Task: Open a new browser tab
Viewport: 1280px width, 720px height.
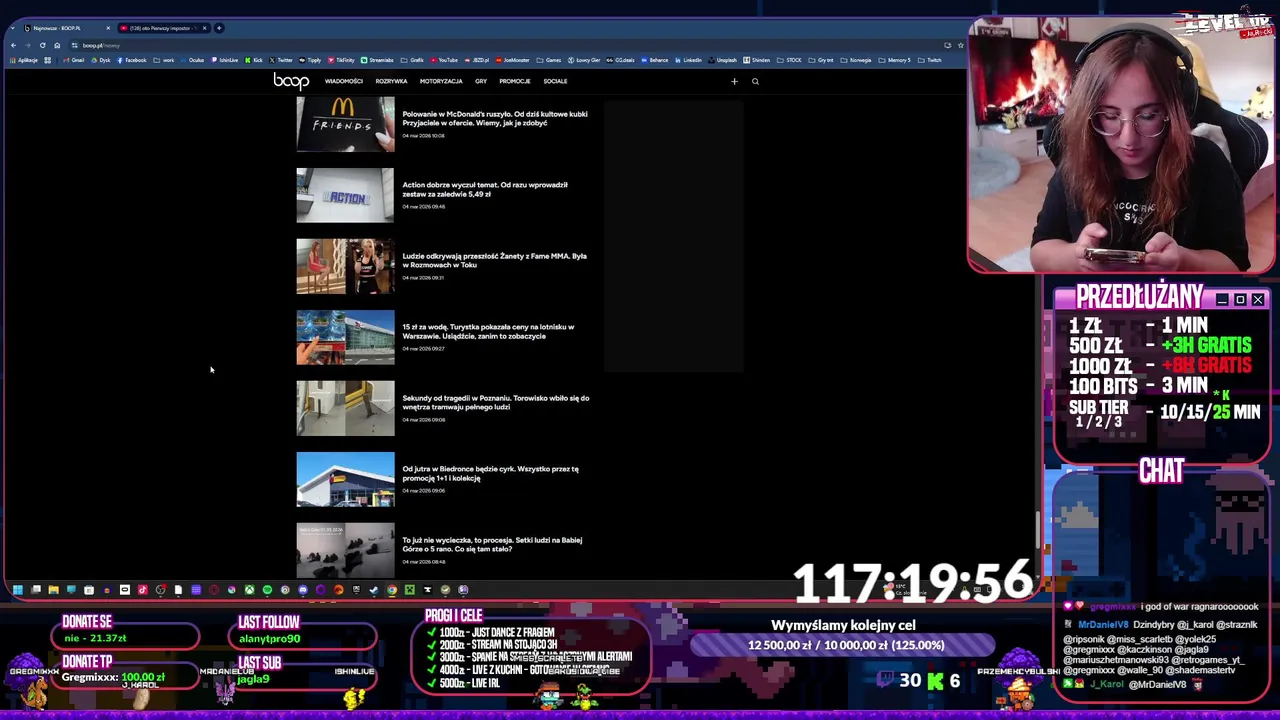Action: (x=219, y=28)
